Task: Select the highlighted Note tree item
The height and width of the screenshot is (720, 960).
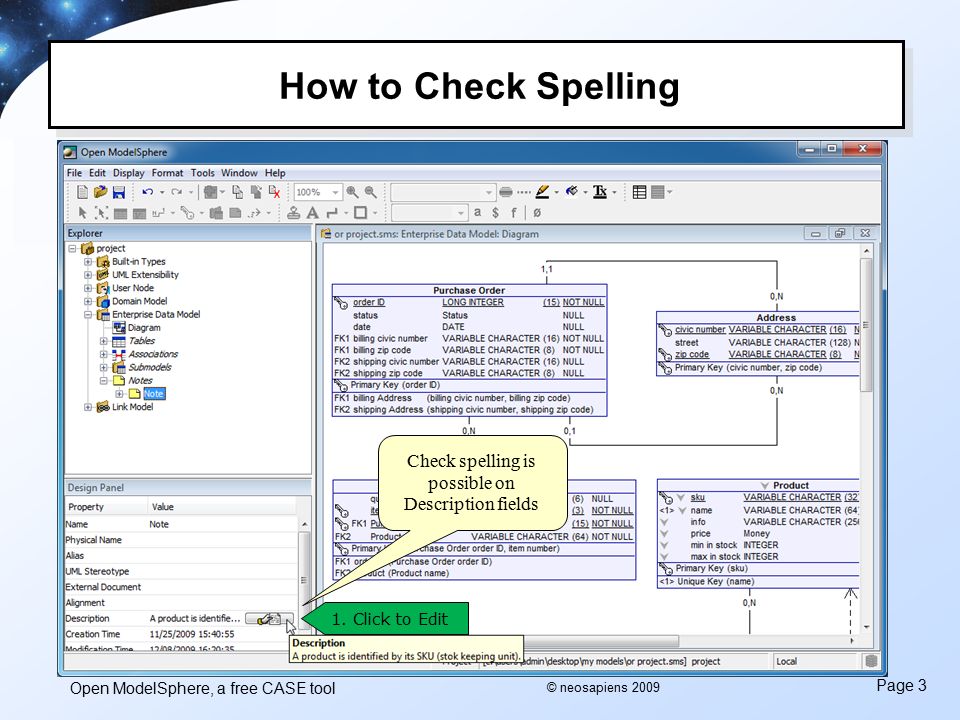Action: tap(154, 394)
